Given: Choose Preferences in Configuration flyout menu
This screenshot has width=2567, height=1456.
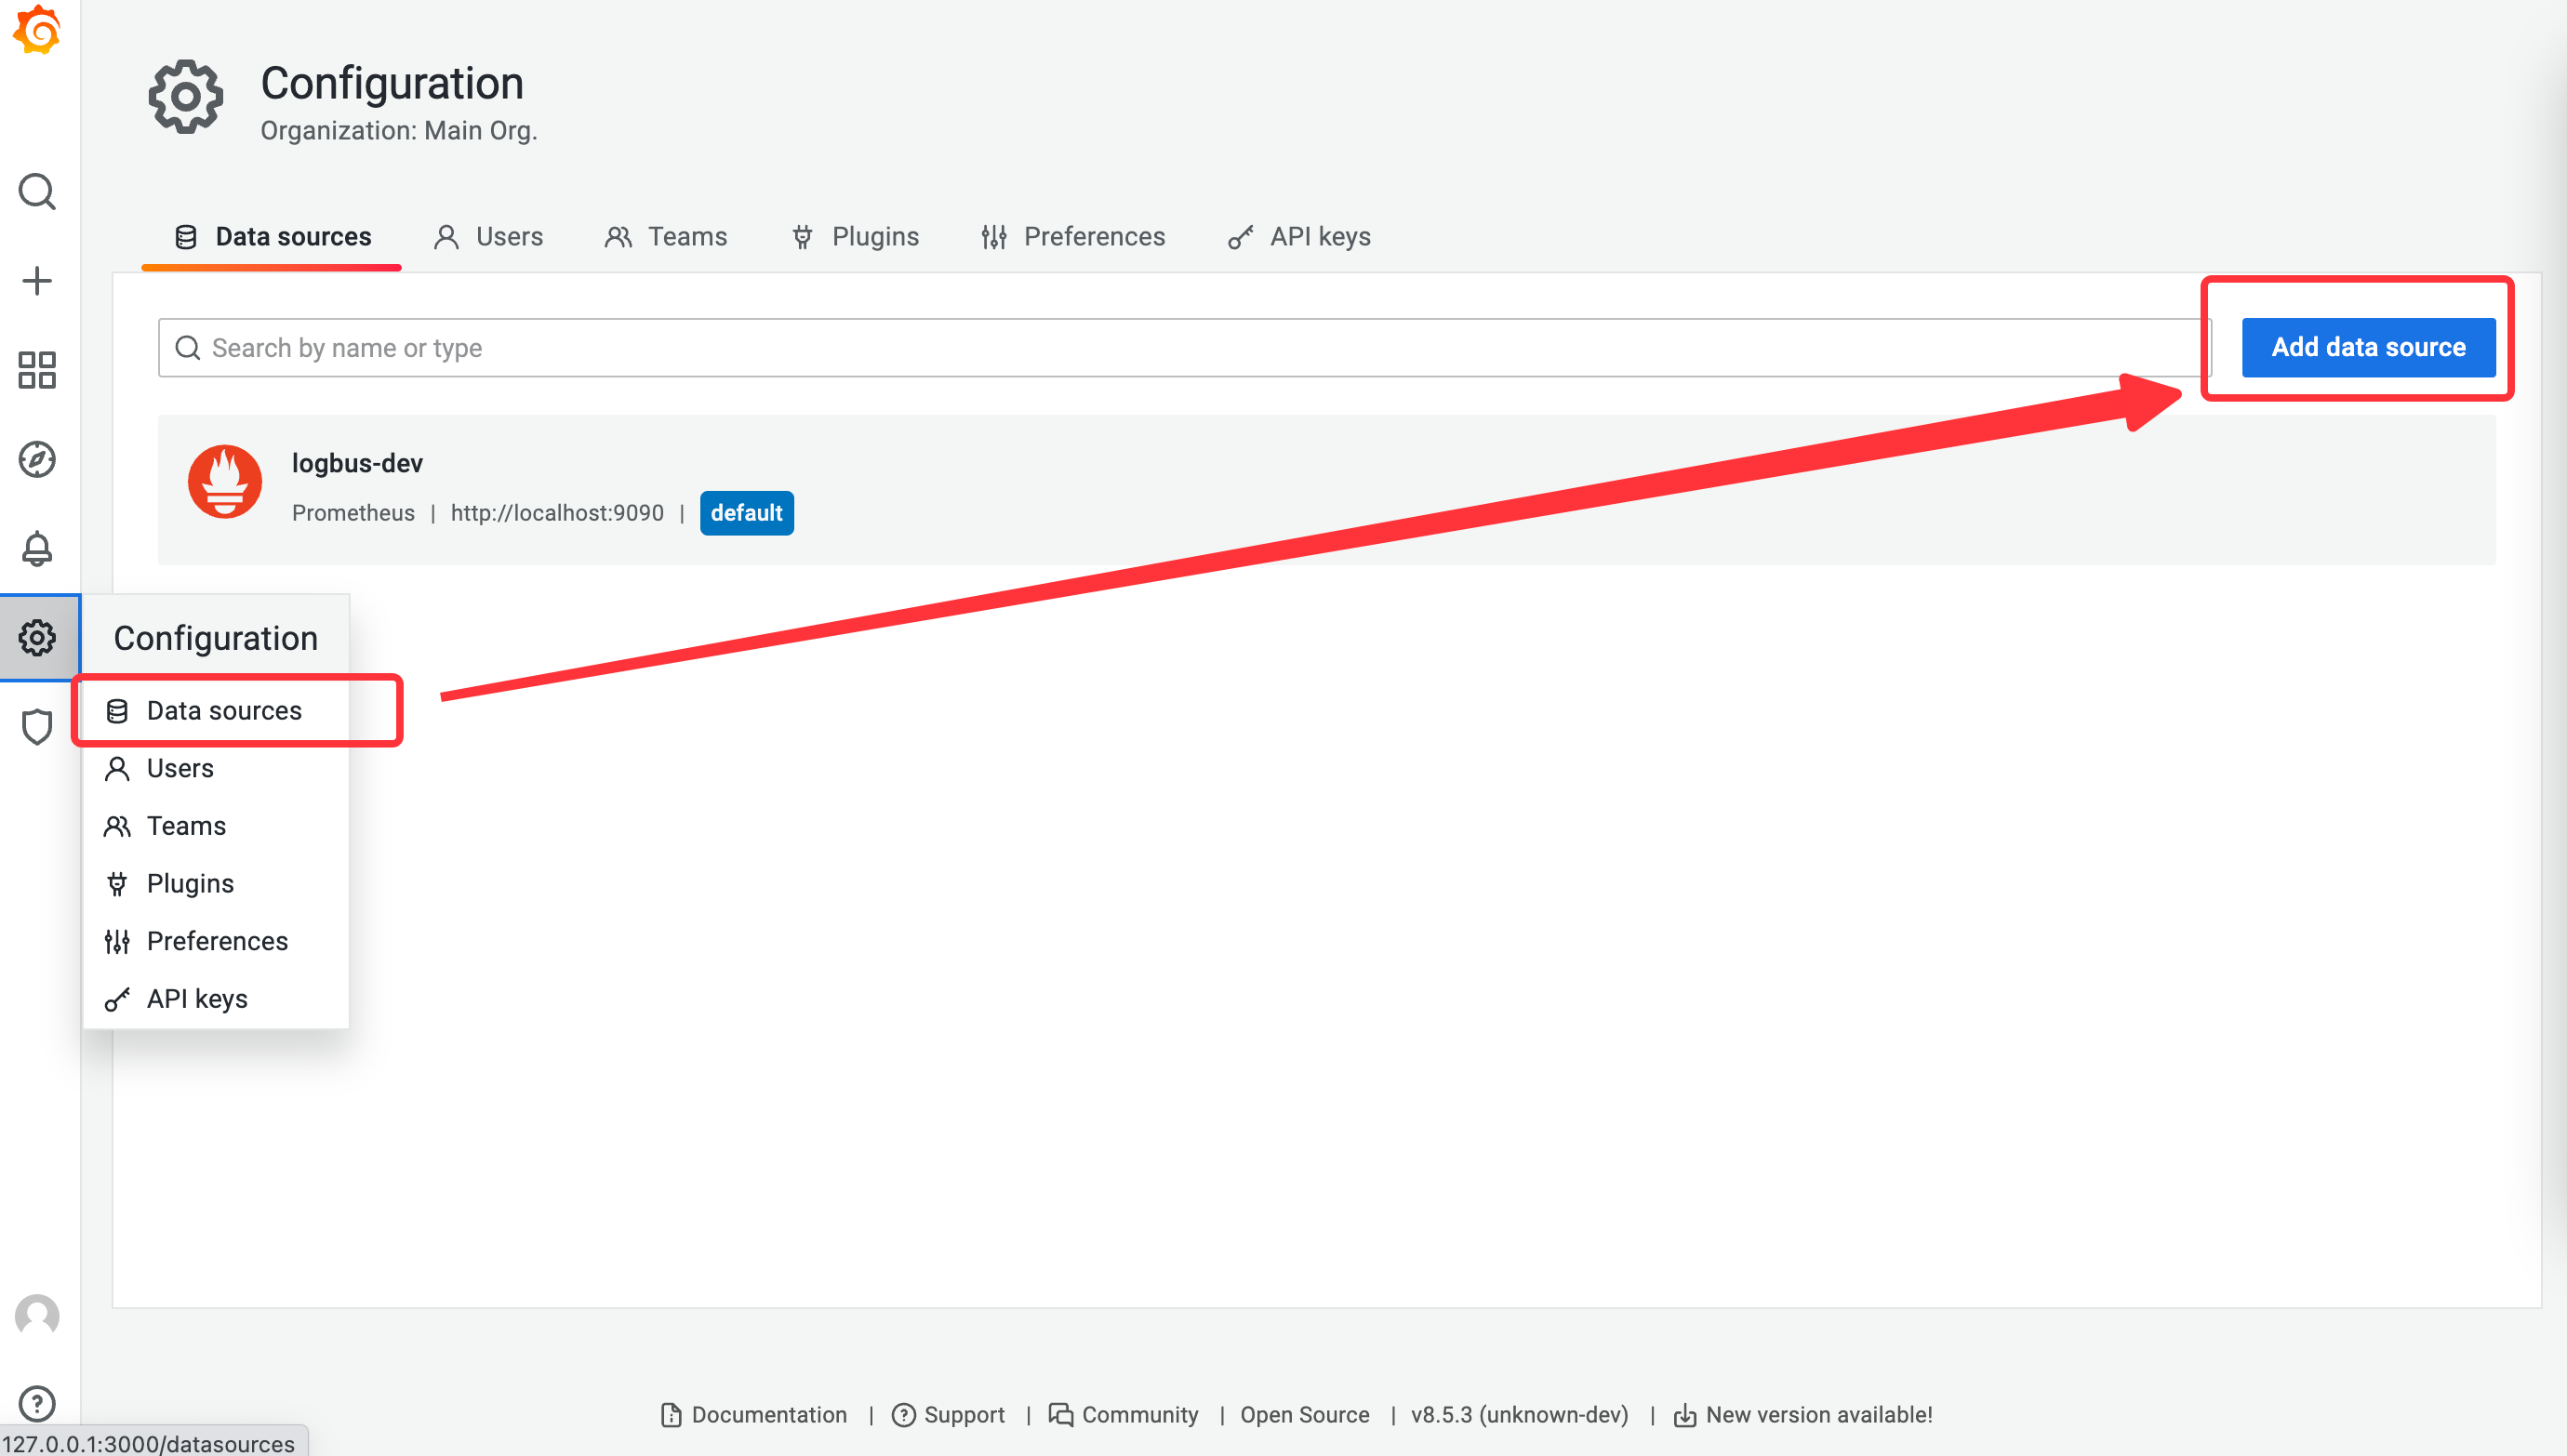Looking at the screenshot, I should pyautogui.click(x=216, y=941).
